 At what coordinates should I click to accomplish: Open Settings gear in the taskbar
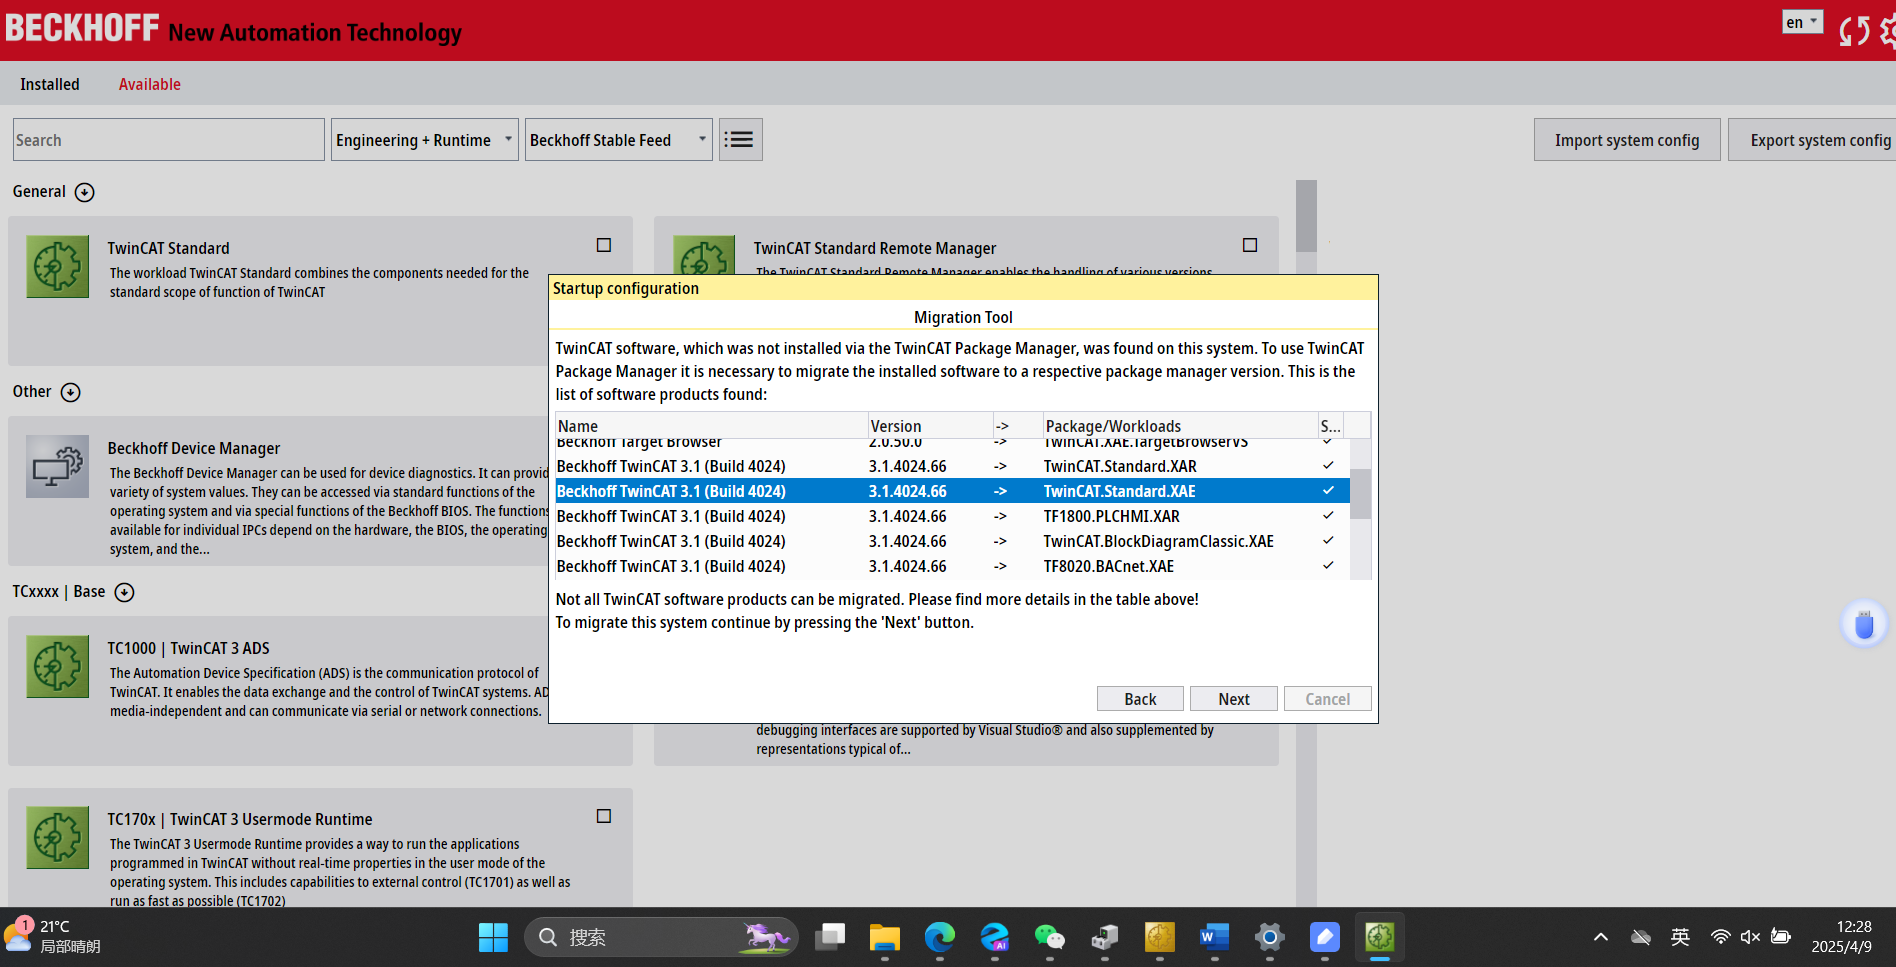point(1269,937)
